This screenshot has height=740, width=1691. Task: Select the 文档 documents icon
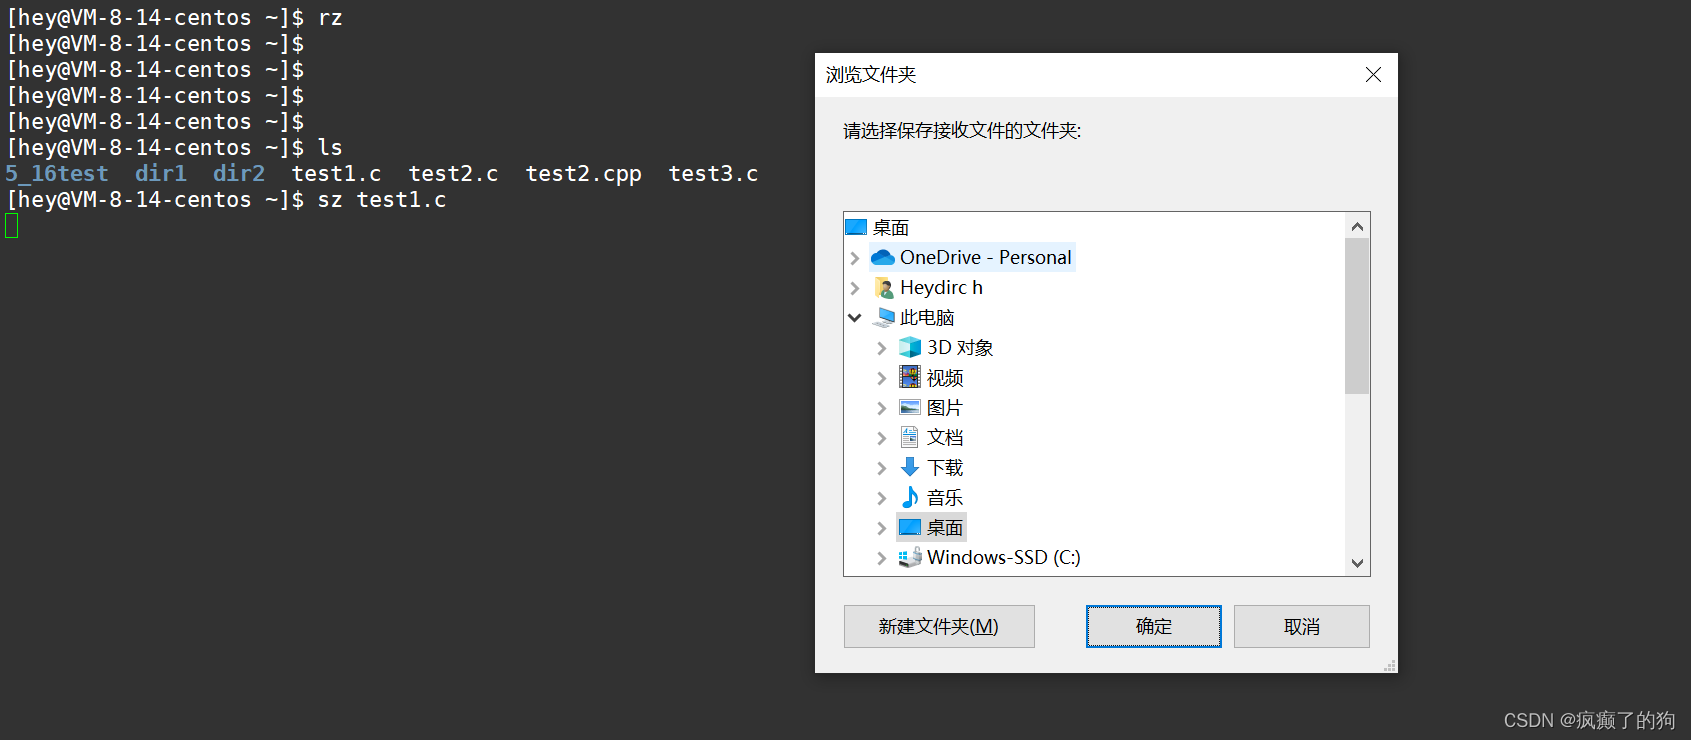tap(910, 437)
